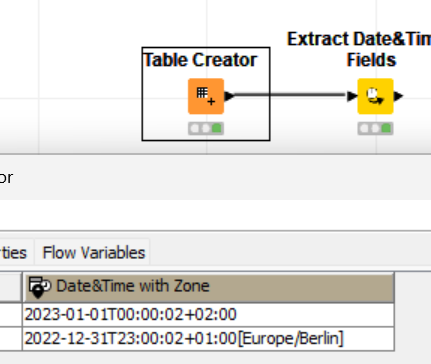Click the traffic light status under Table Creator

pyautogui.click(x=206, y=128)
